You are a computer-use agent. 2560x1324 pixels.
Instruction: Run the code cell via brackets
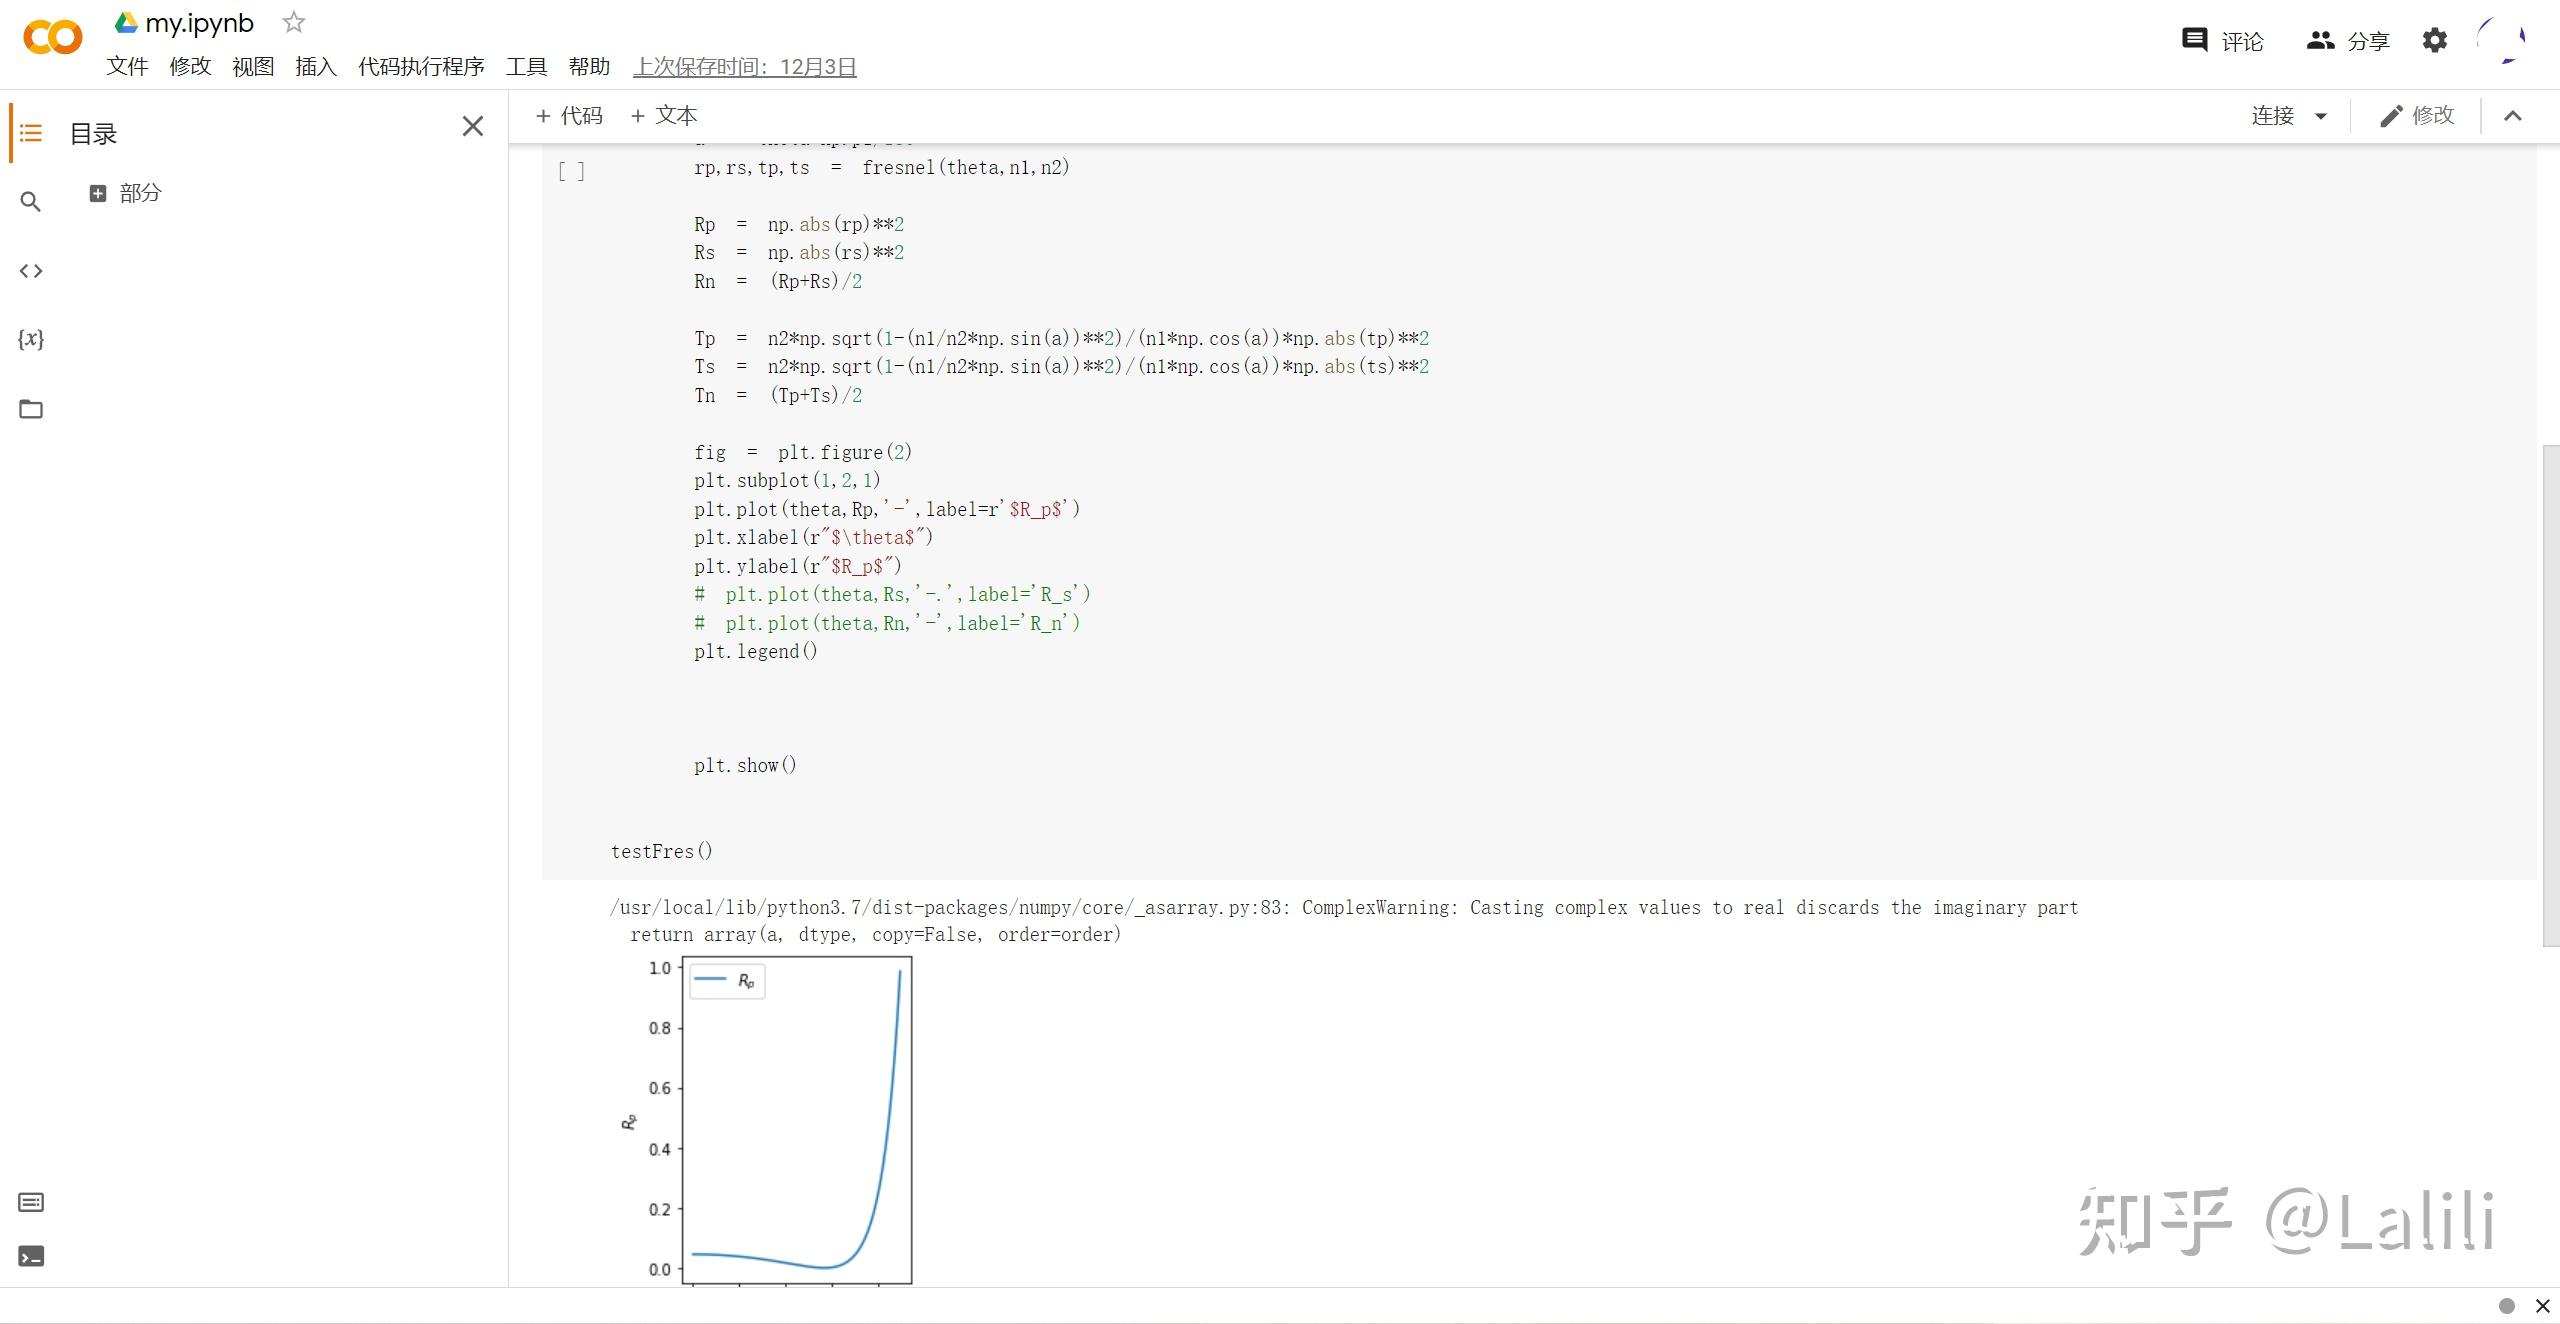coord(571,171)
